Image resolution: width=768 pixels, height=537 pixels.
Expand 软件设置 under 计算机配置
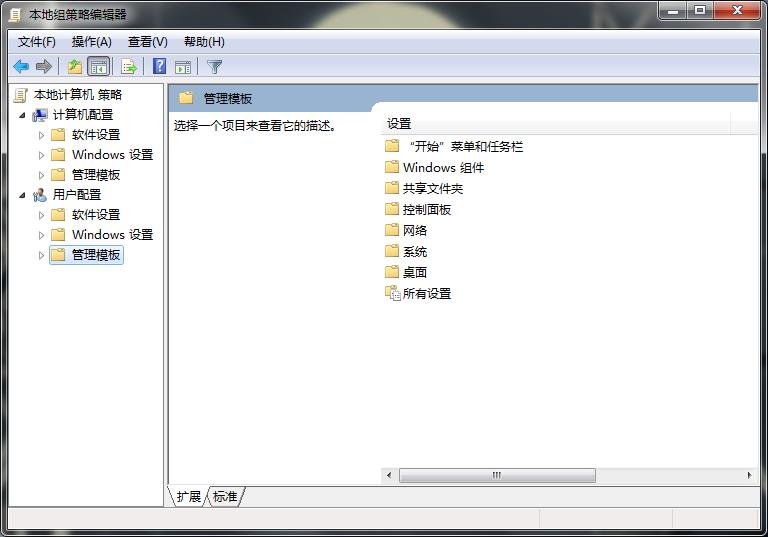tap(42, 135)
